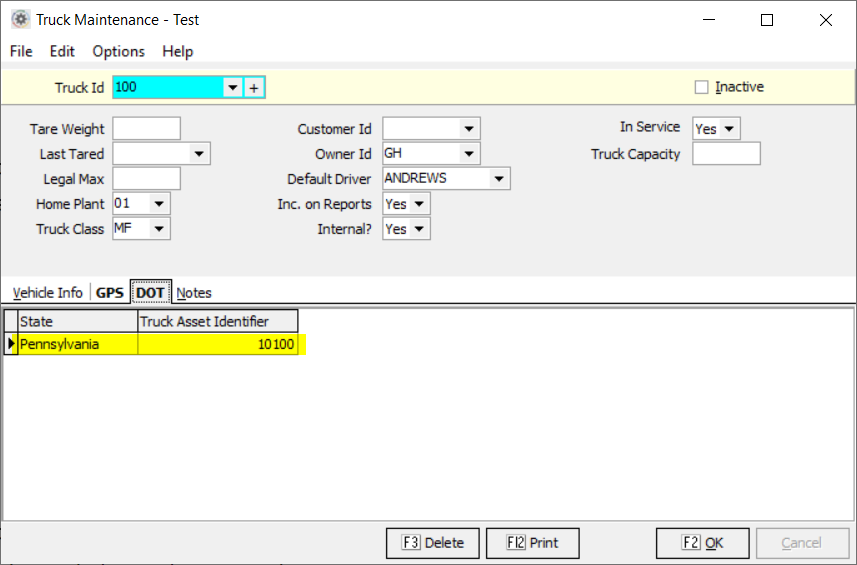Enable the Inactive checkbox
This screenshot has height=565, width=857.
click(701, 88)
